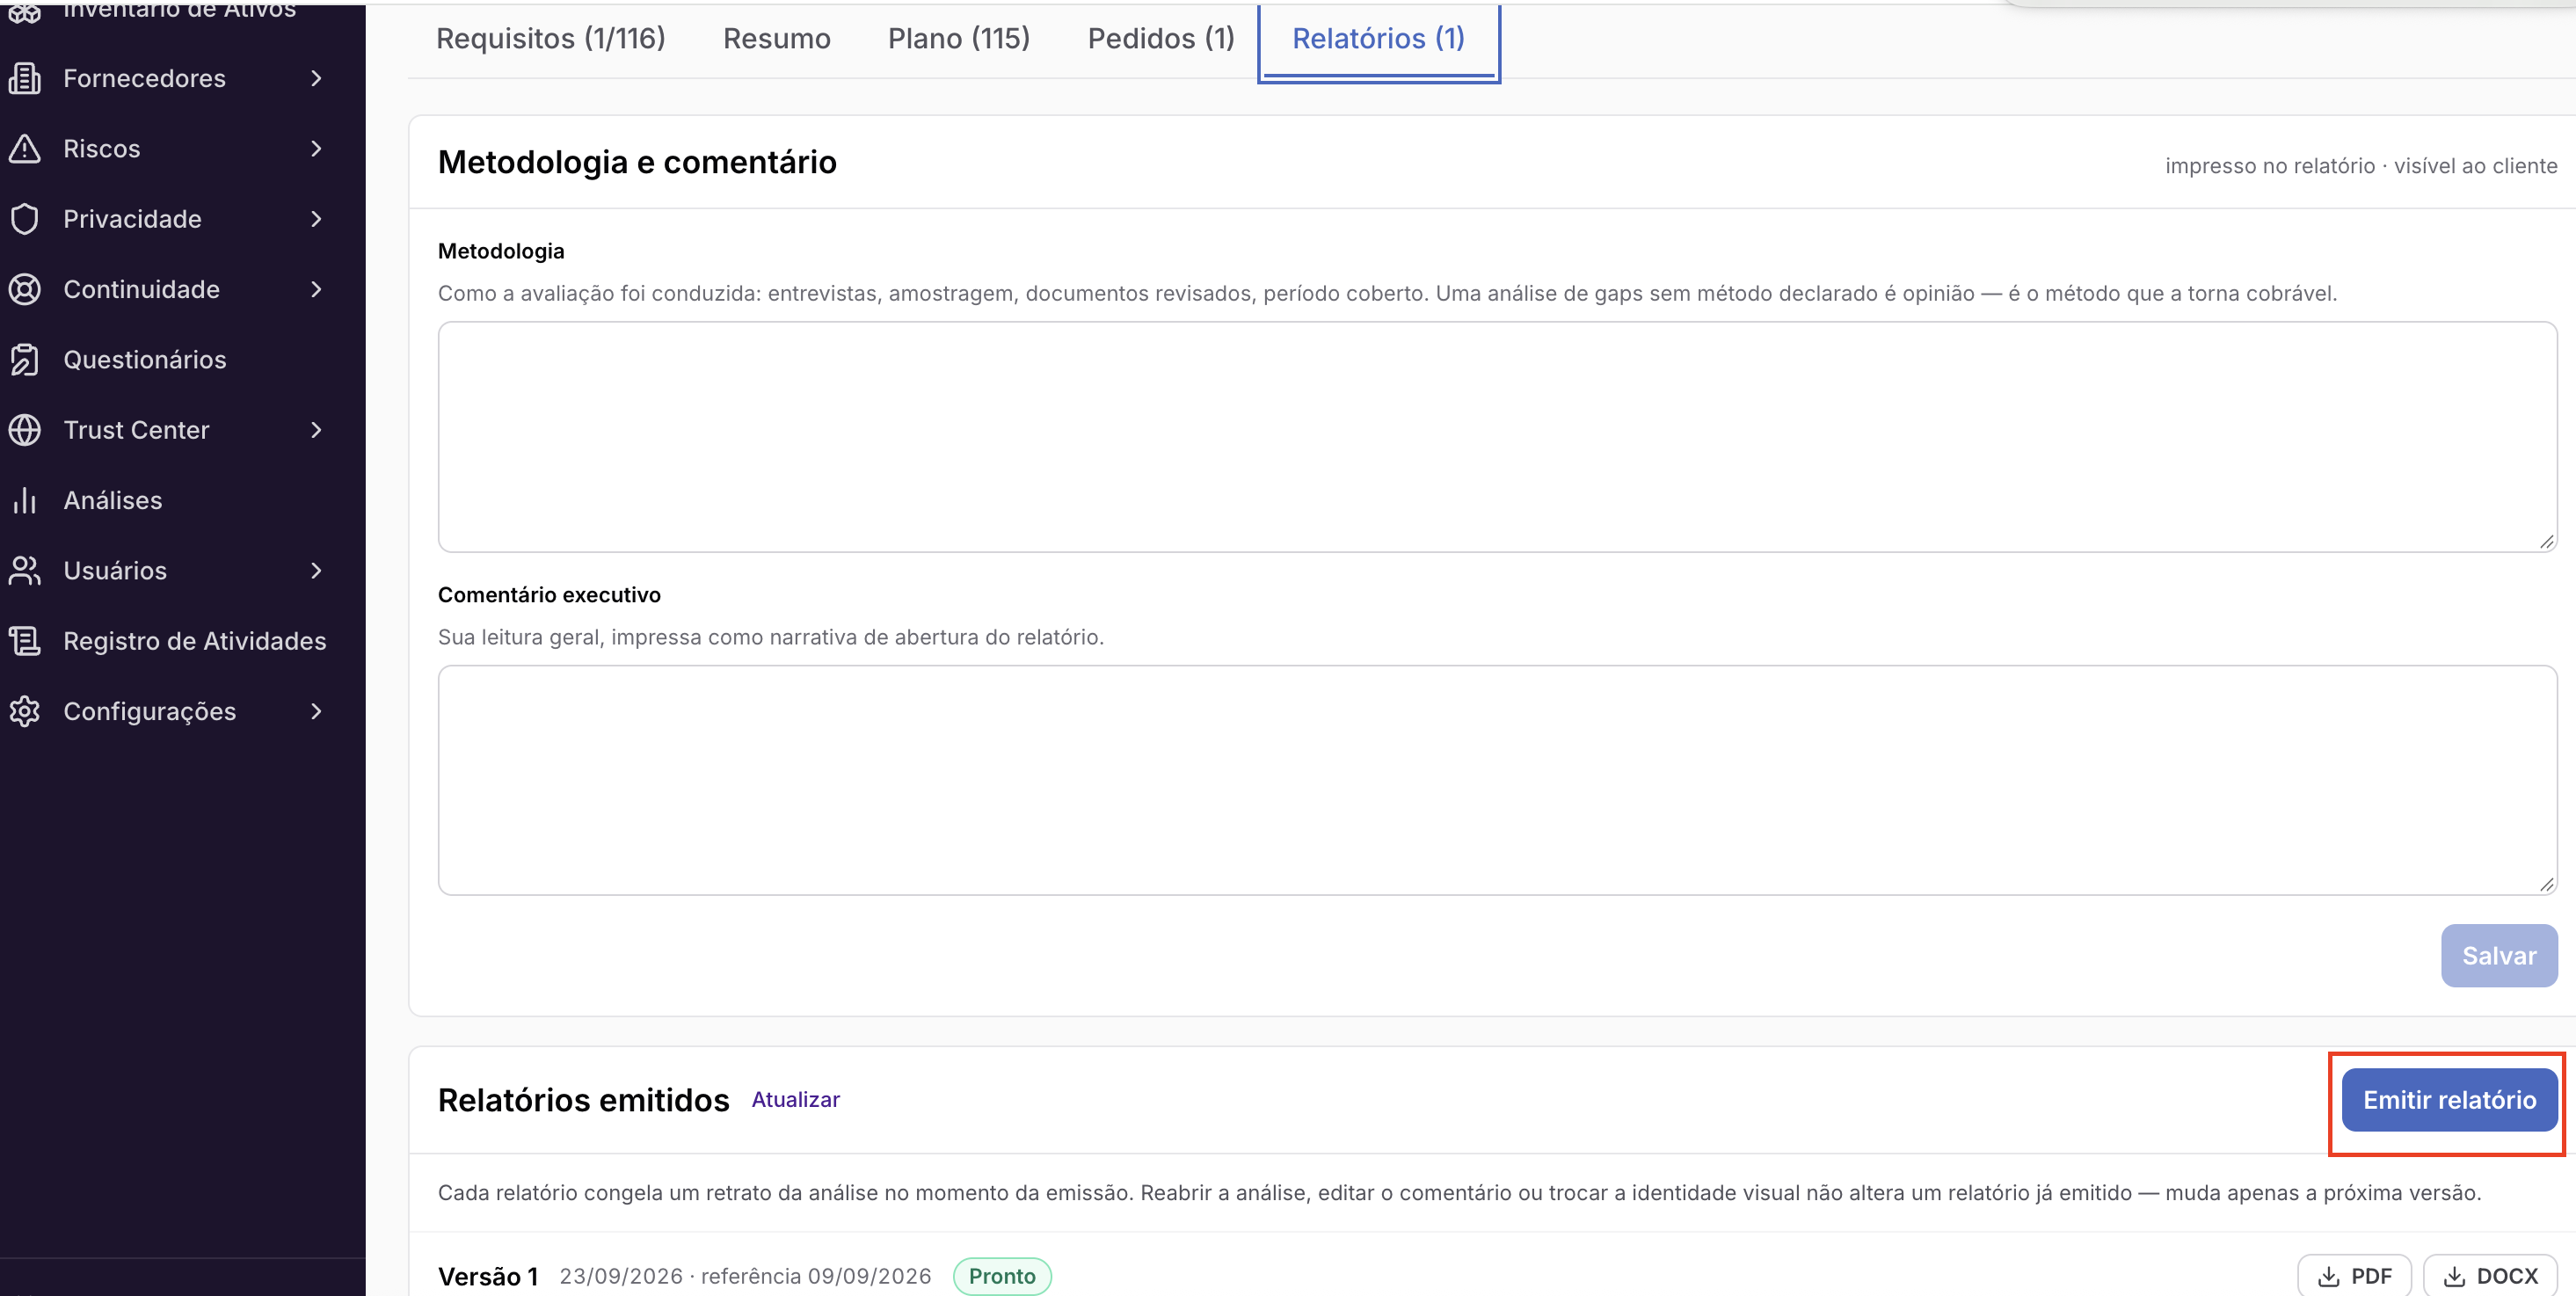The image size is (2576, 1296).
Task: Click the PDF download icon for Versão 1
Action: coord(2329,1276)
